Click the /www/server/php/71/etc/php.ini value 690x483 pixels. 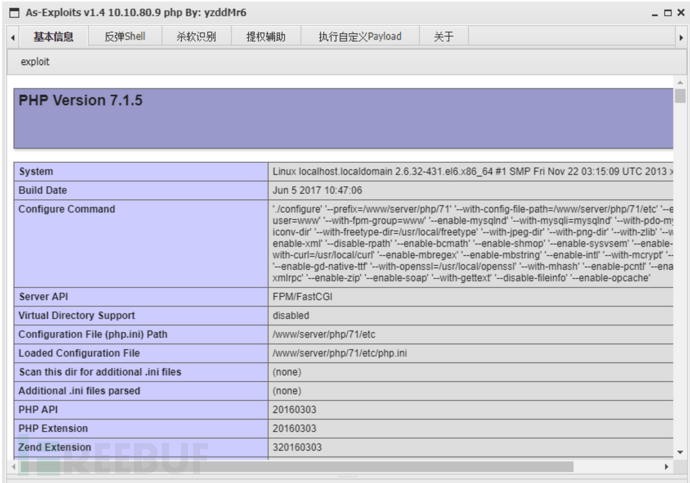tap(340, 353)
